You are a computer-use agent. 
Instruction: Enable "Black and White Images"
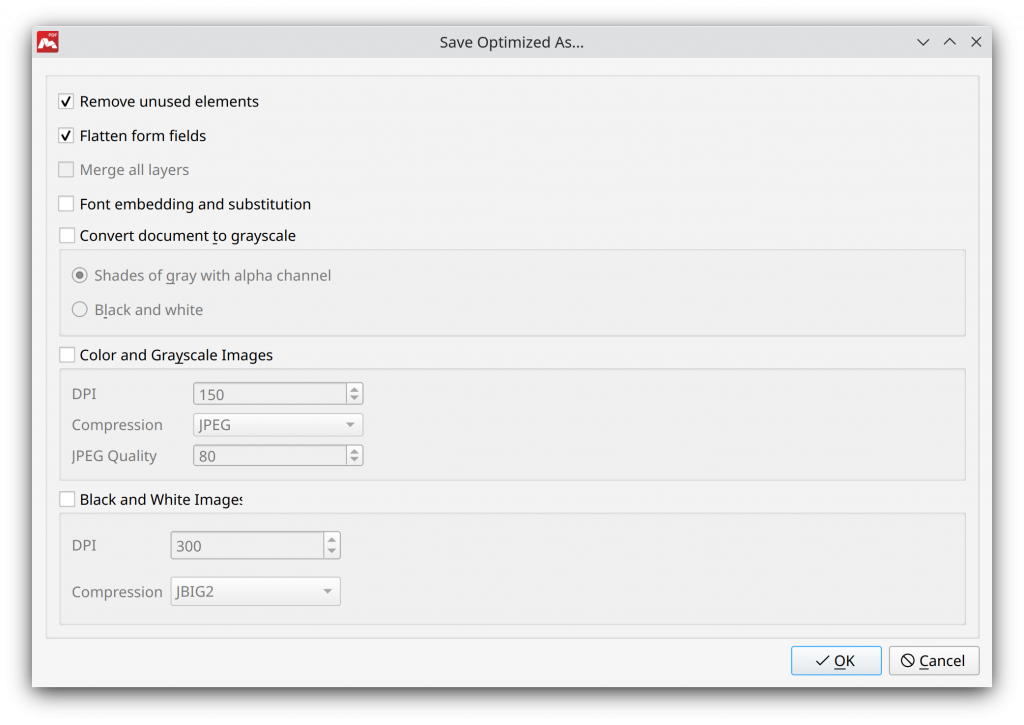click(x=67, y=499)
